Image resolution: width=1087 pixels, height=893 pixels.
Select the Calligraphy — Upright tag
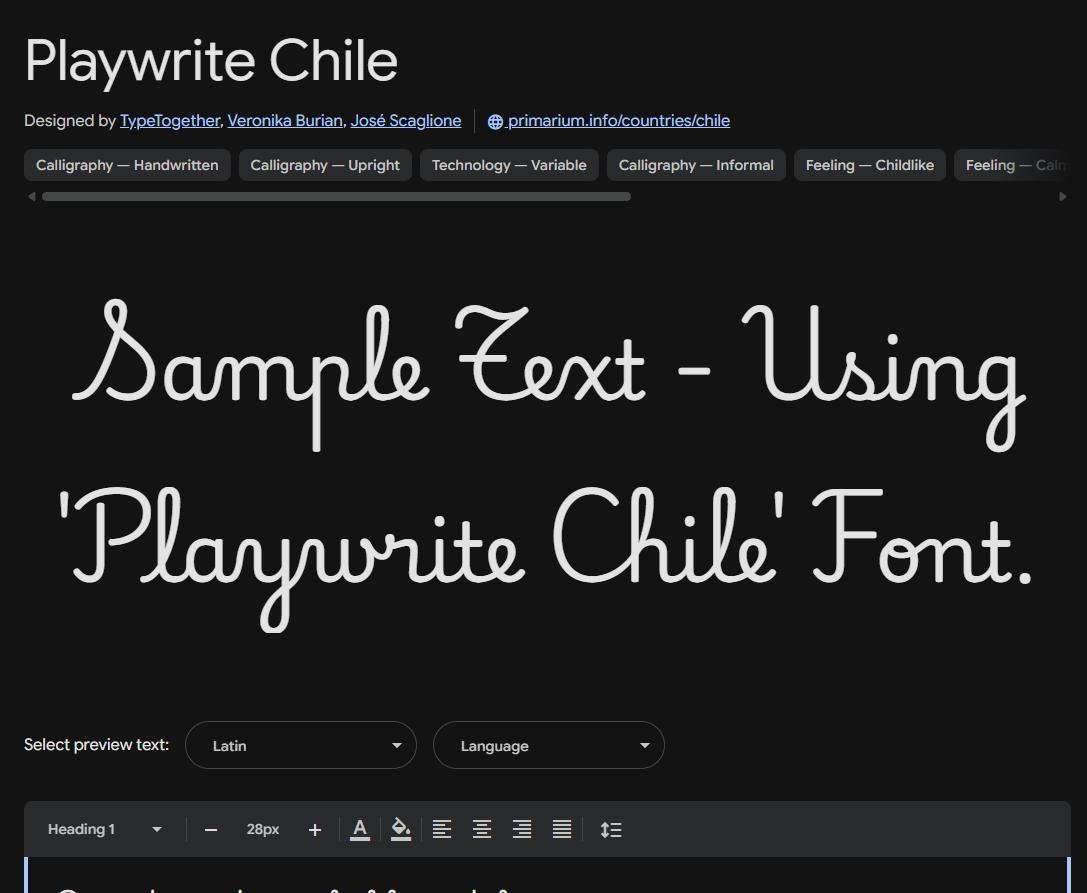point(325,165)
